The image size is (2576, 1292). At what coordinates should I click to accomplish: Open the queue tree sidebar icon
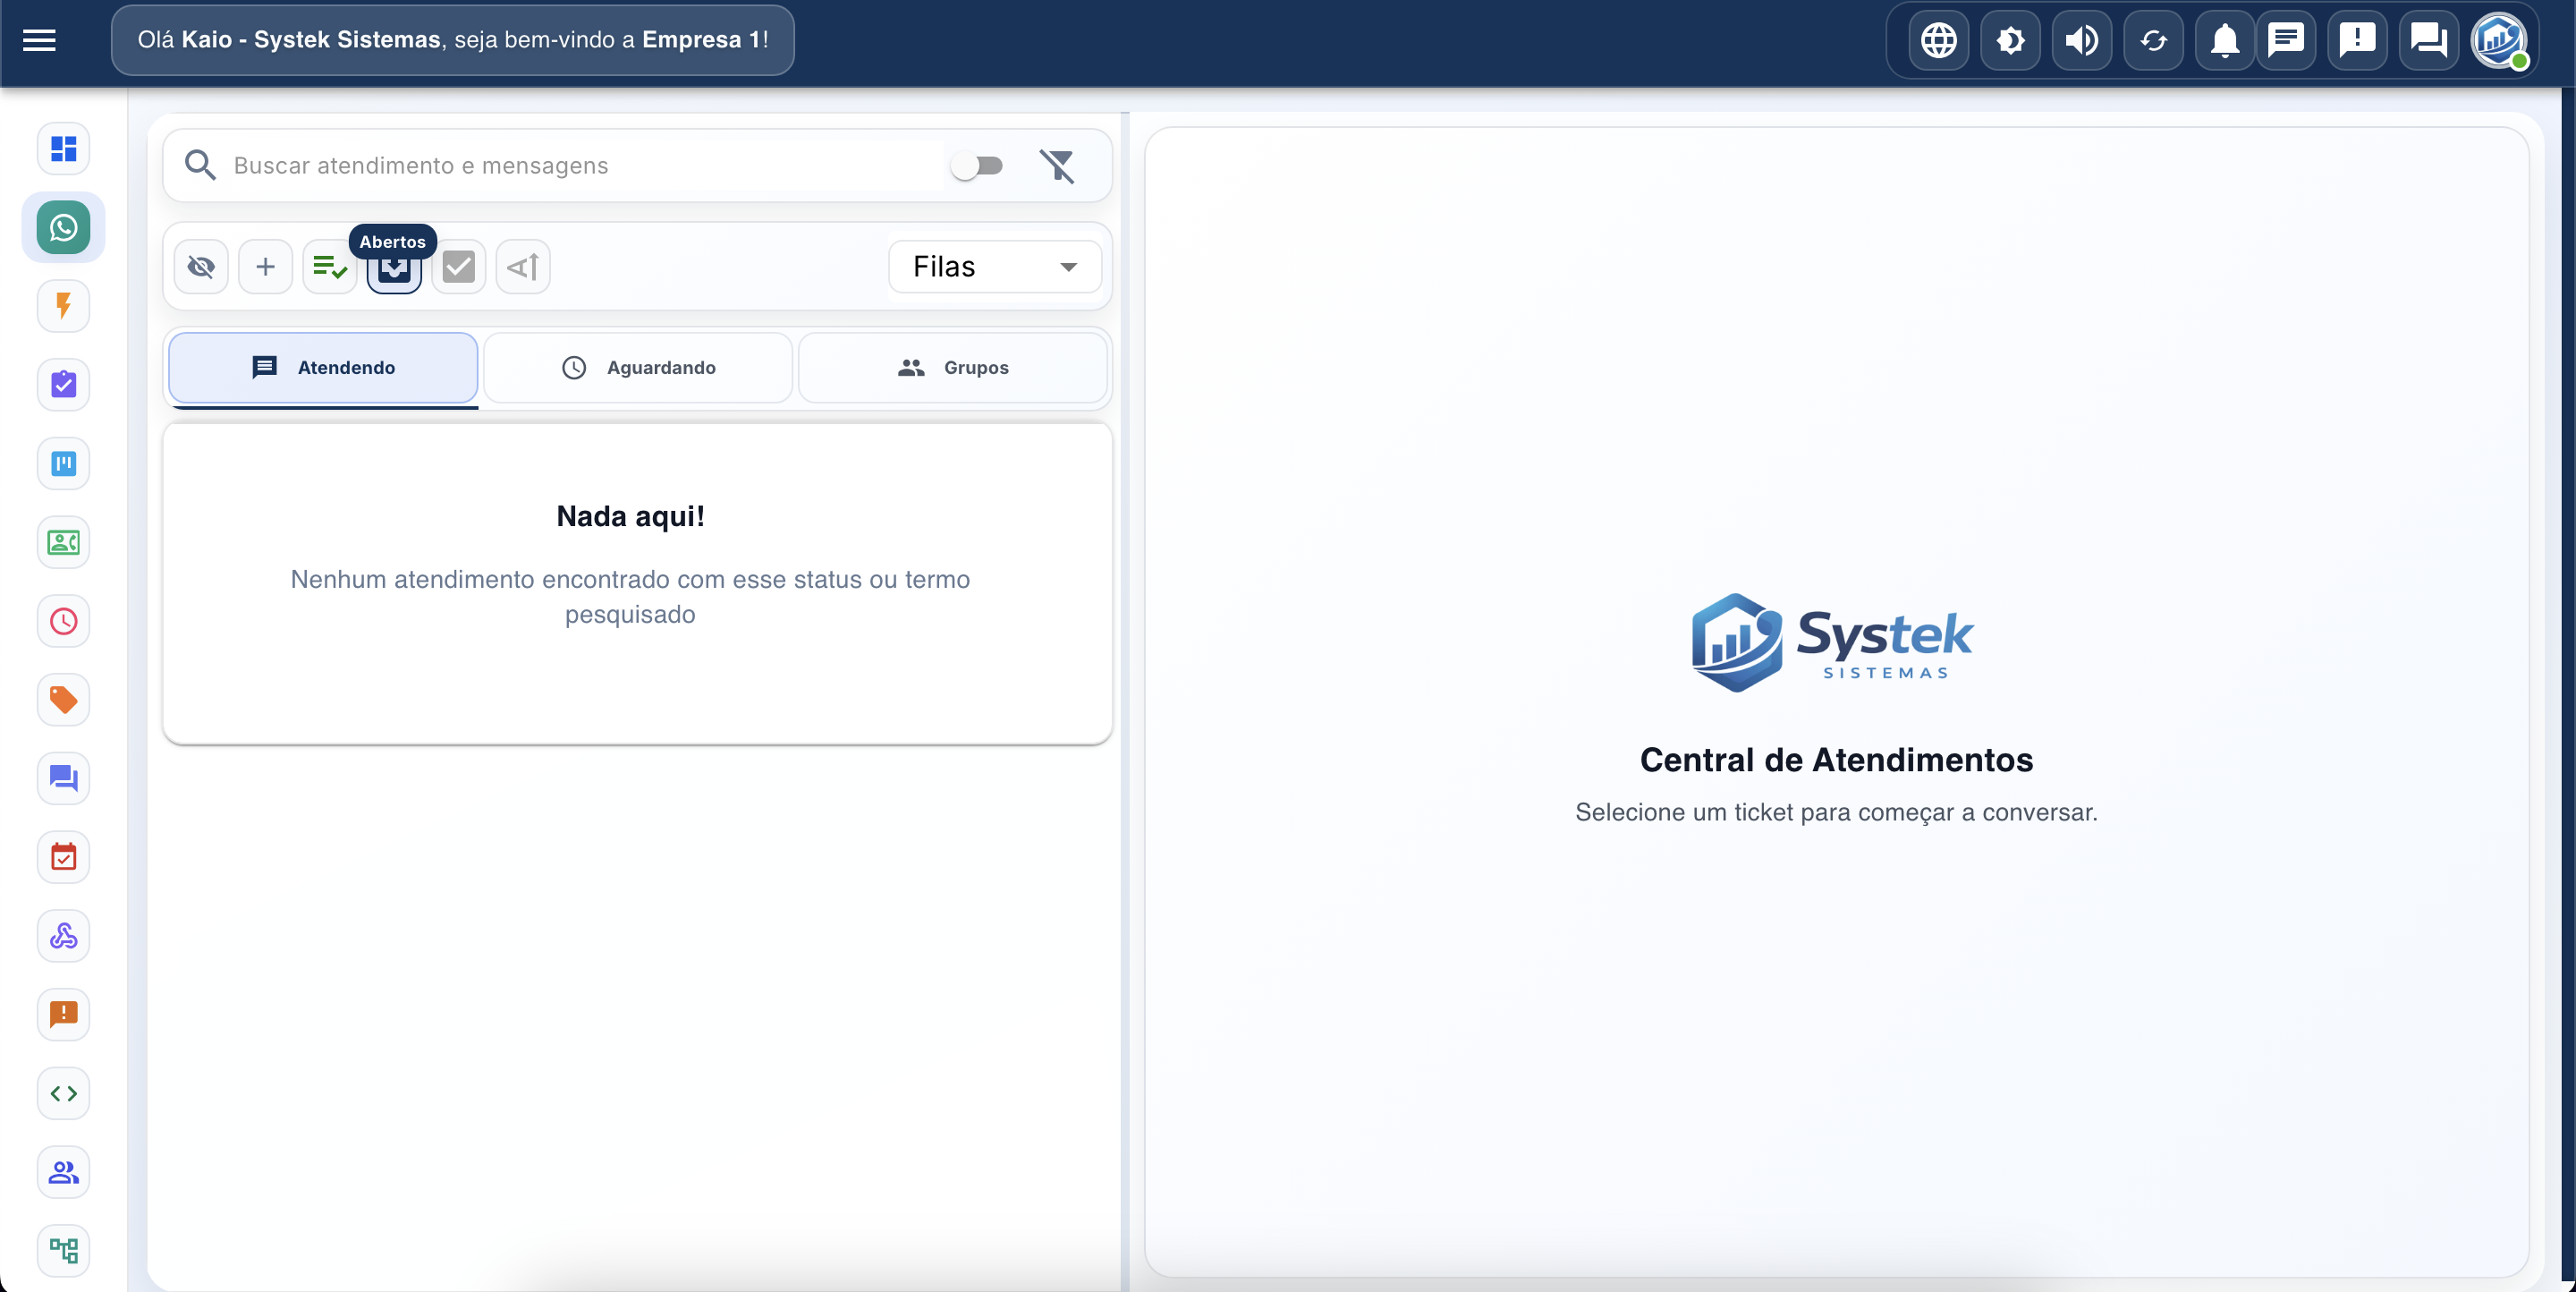(63, 1250)
